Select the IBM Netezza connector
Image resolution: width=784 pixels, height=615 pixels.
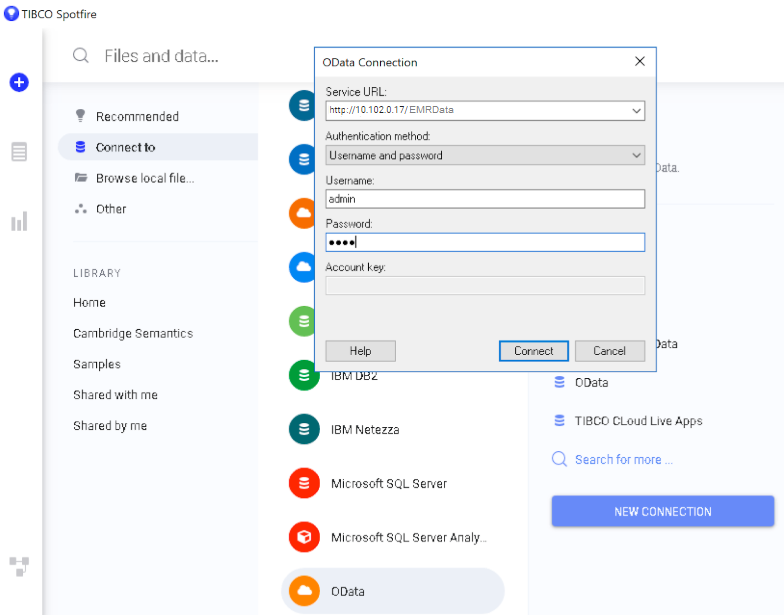tap(365, 430)
